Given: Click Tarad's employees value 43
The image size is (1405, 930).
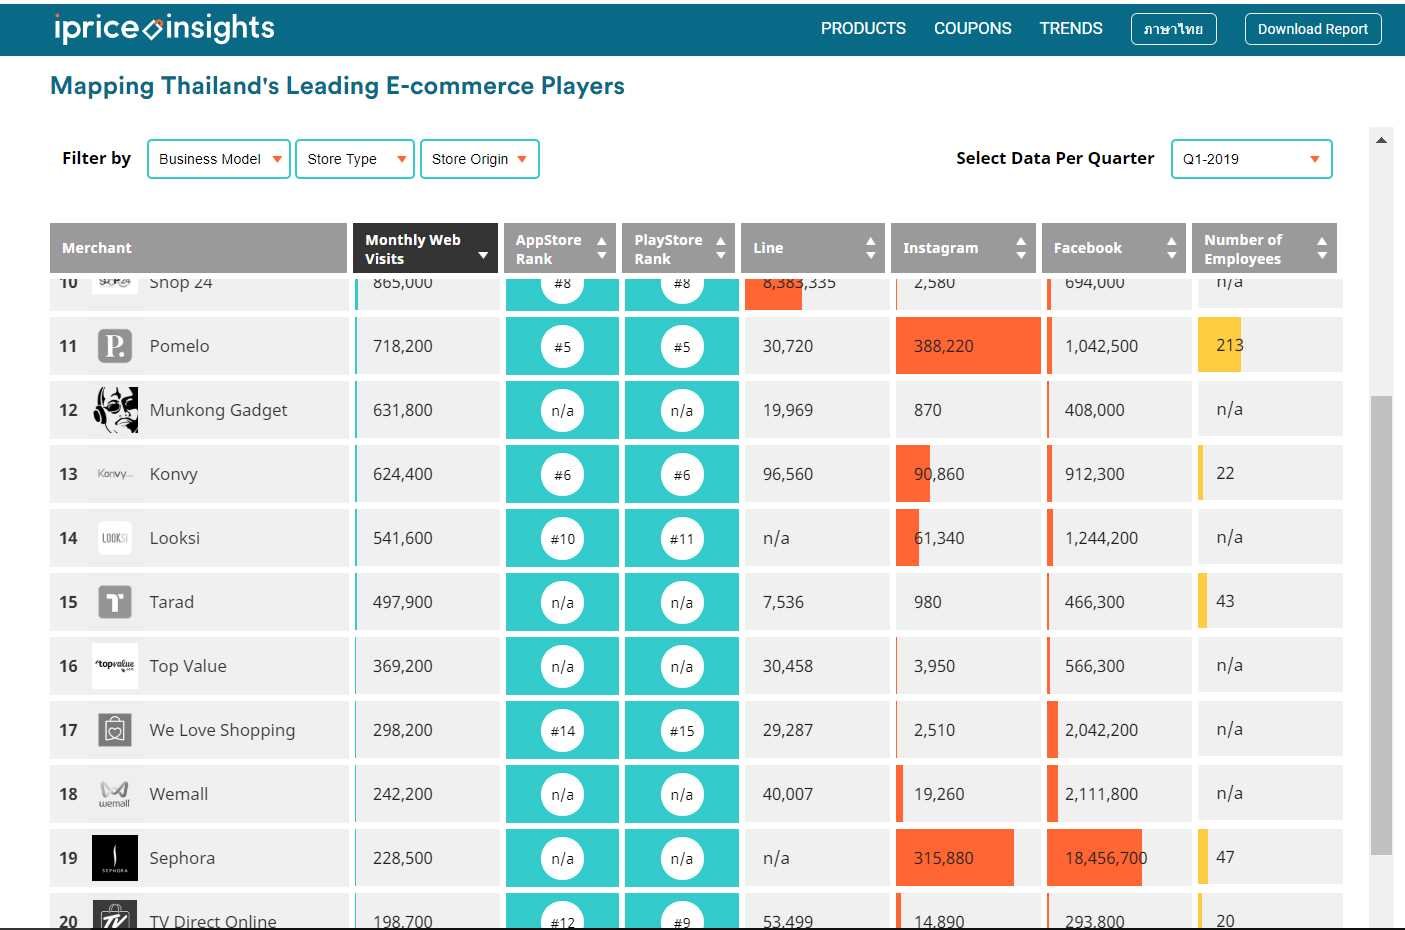Looking at the screenshot, I should (x=1225, y=601).
